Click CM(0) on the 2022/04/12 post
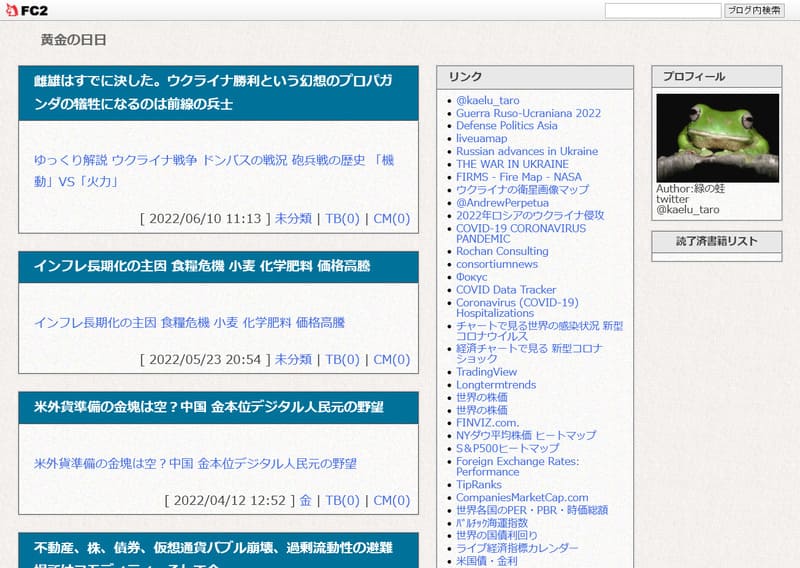 (x=391, y=500)
